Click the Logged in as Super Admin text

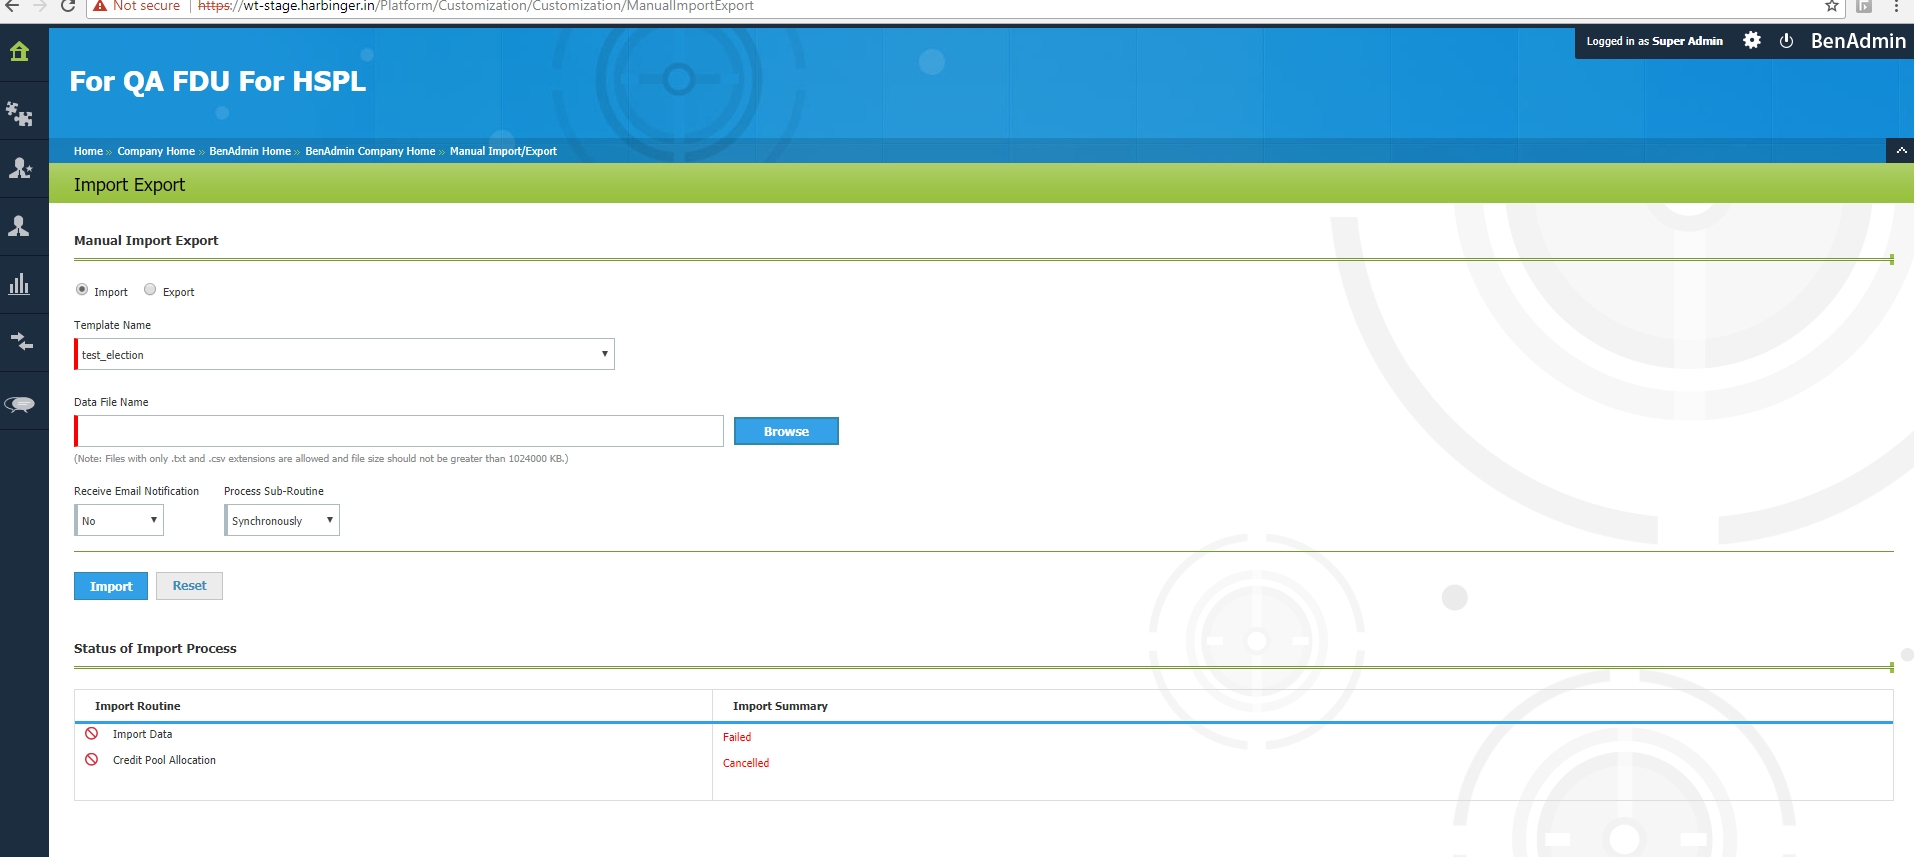click(x=1654, y=41)
